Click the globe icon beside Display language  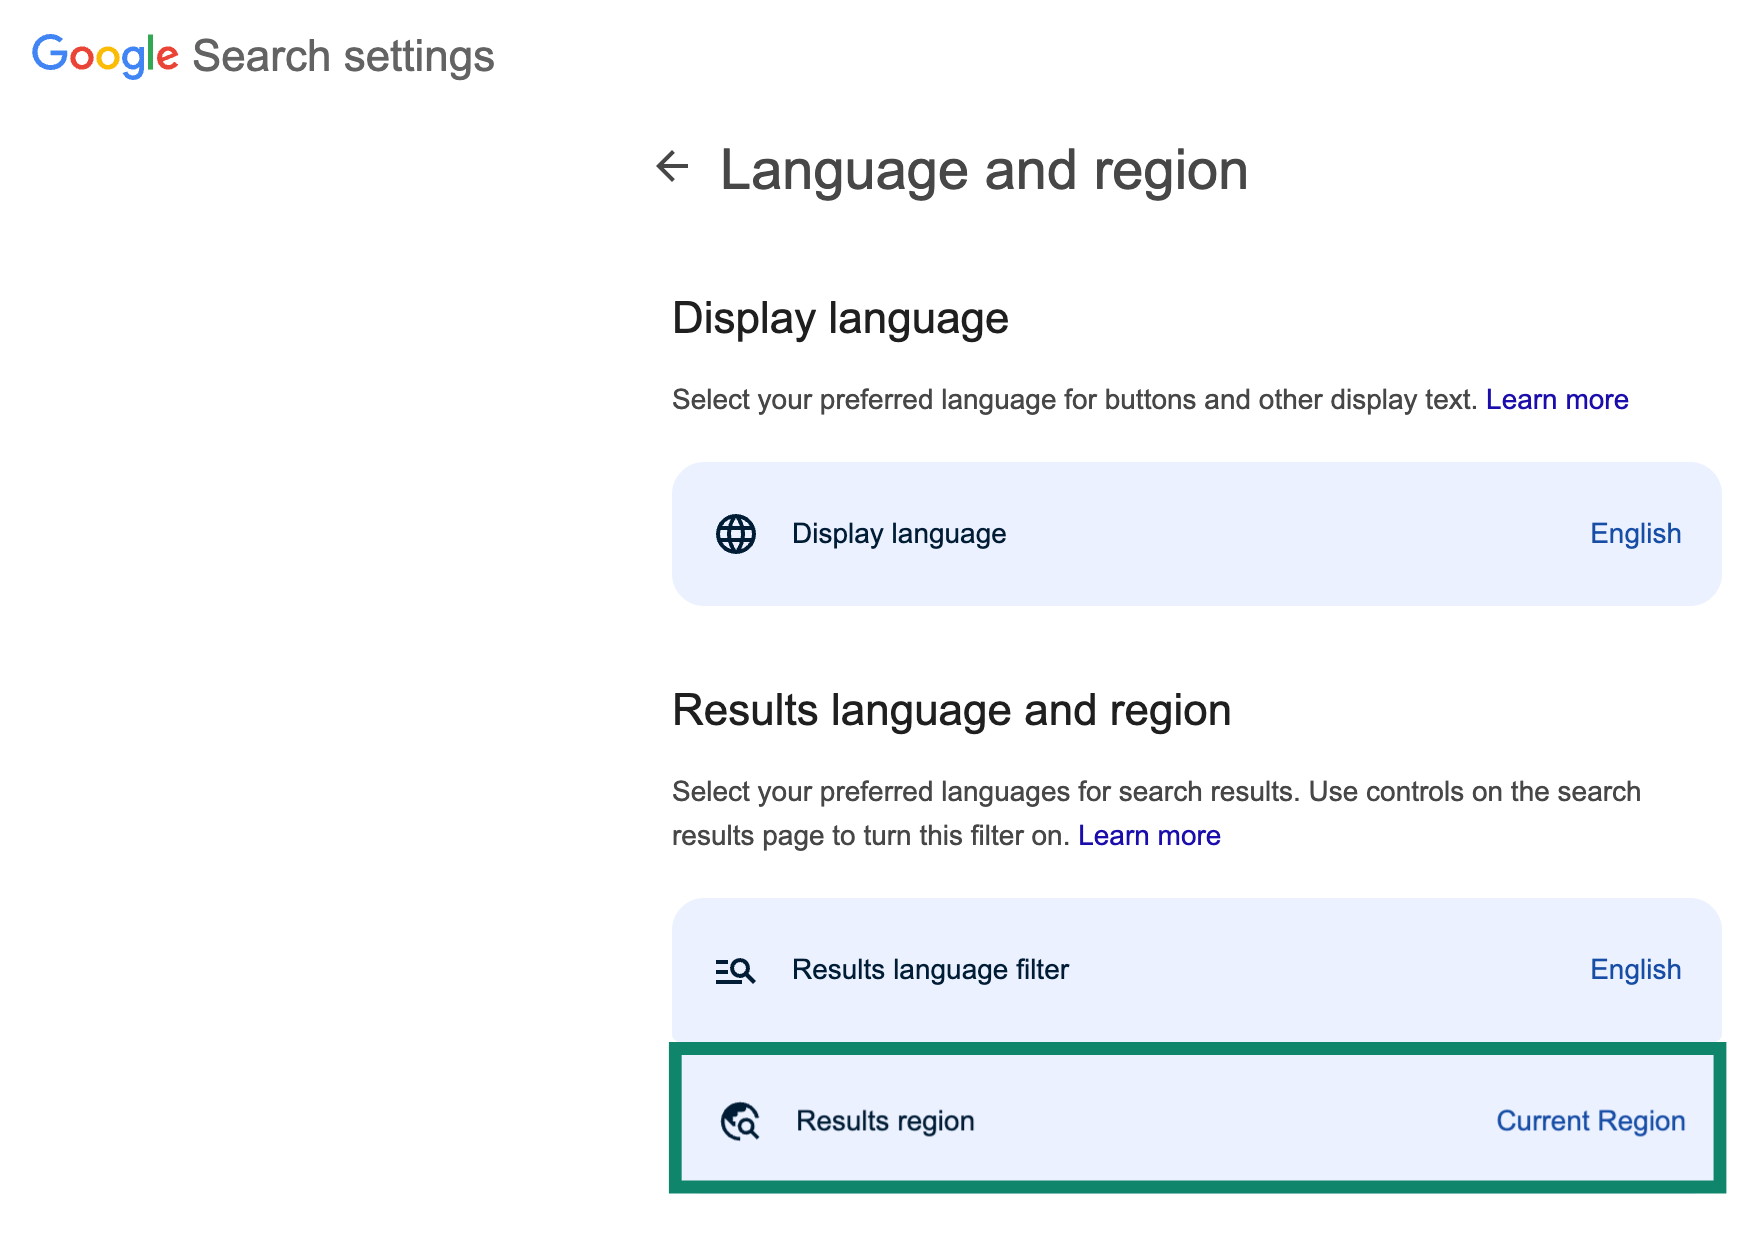click(736, 534)
